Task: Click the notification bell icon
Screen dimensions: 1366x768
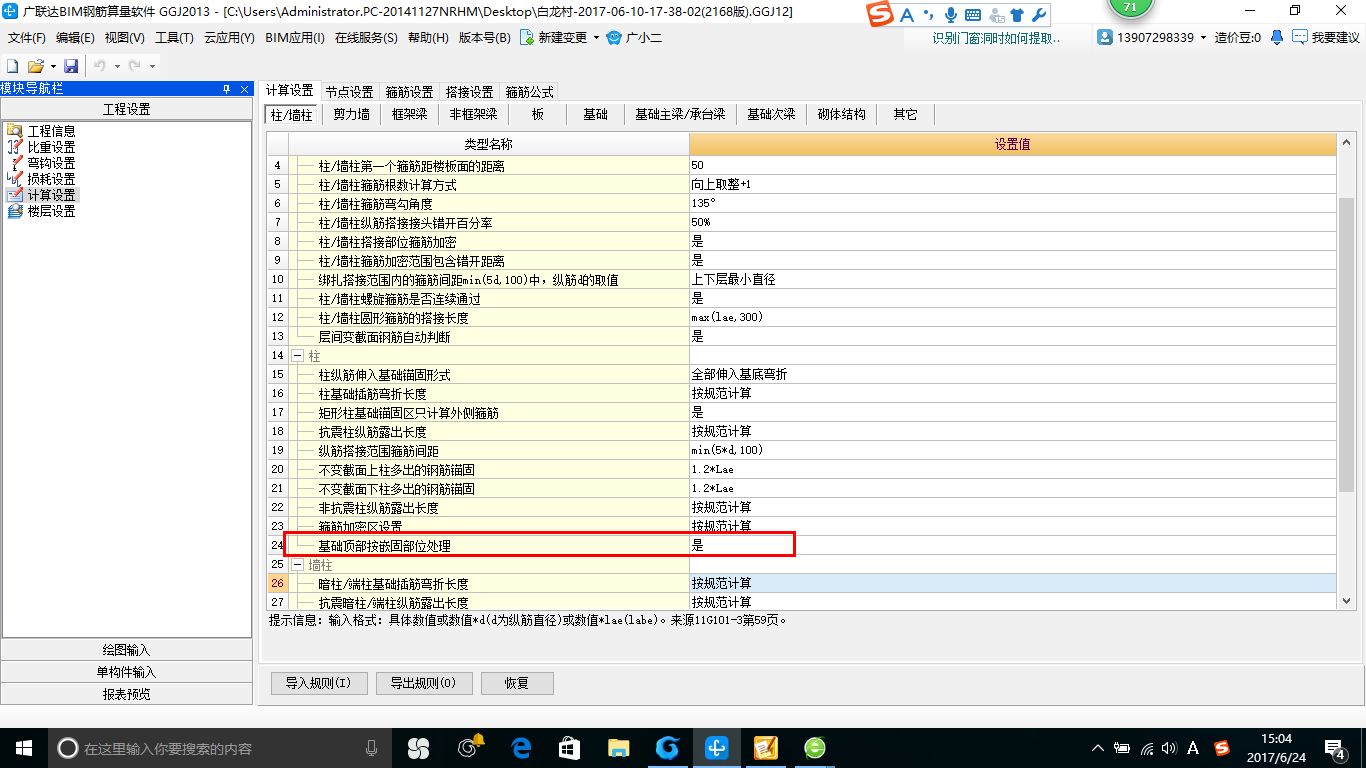Action: (1277, 37)
